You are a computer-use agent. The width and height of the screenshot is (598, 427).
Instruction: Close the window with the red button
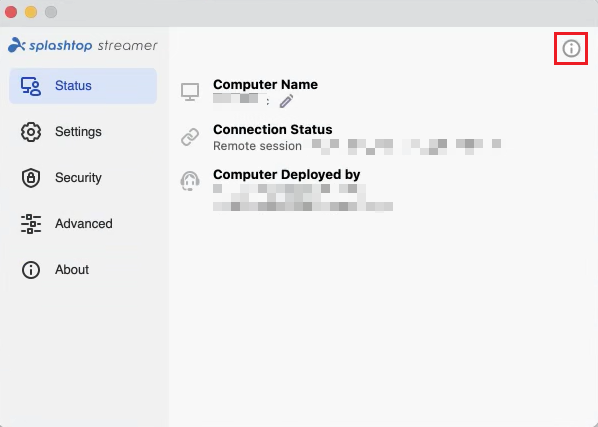11,12
